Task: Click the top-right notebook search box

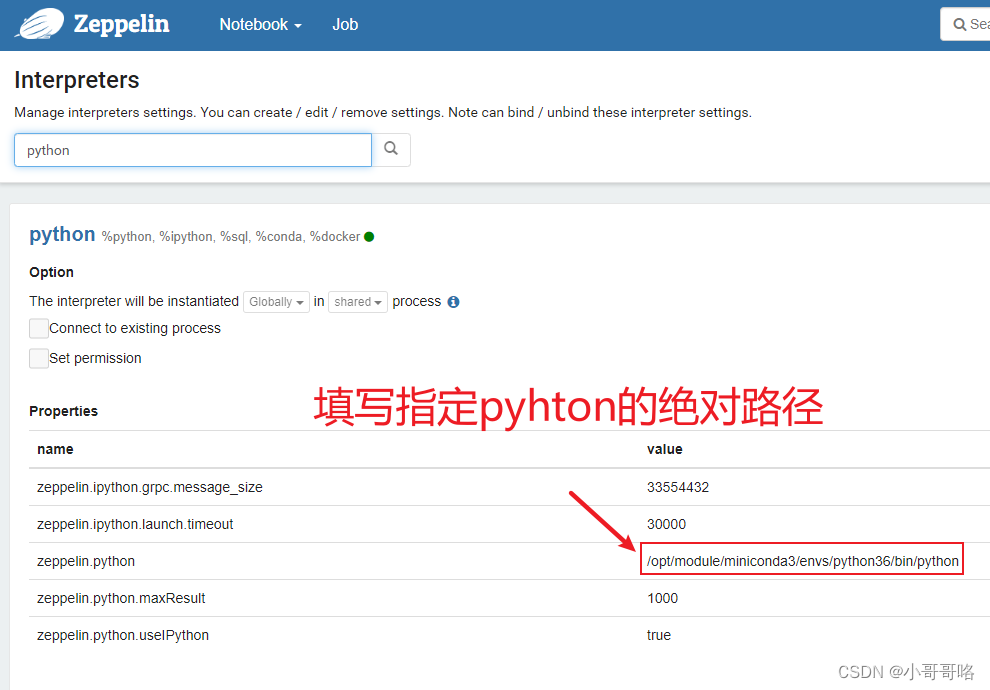Action: click(x=965, y=24)
